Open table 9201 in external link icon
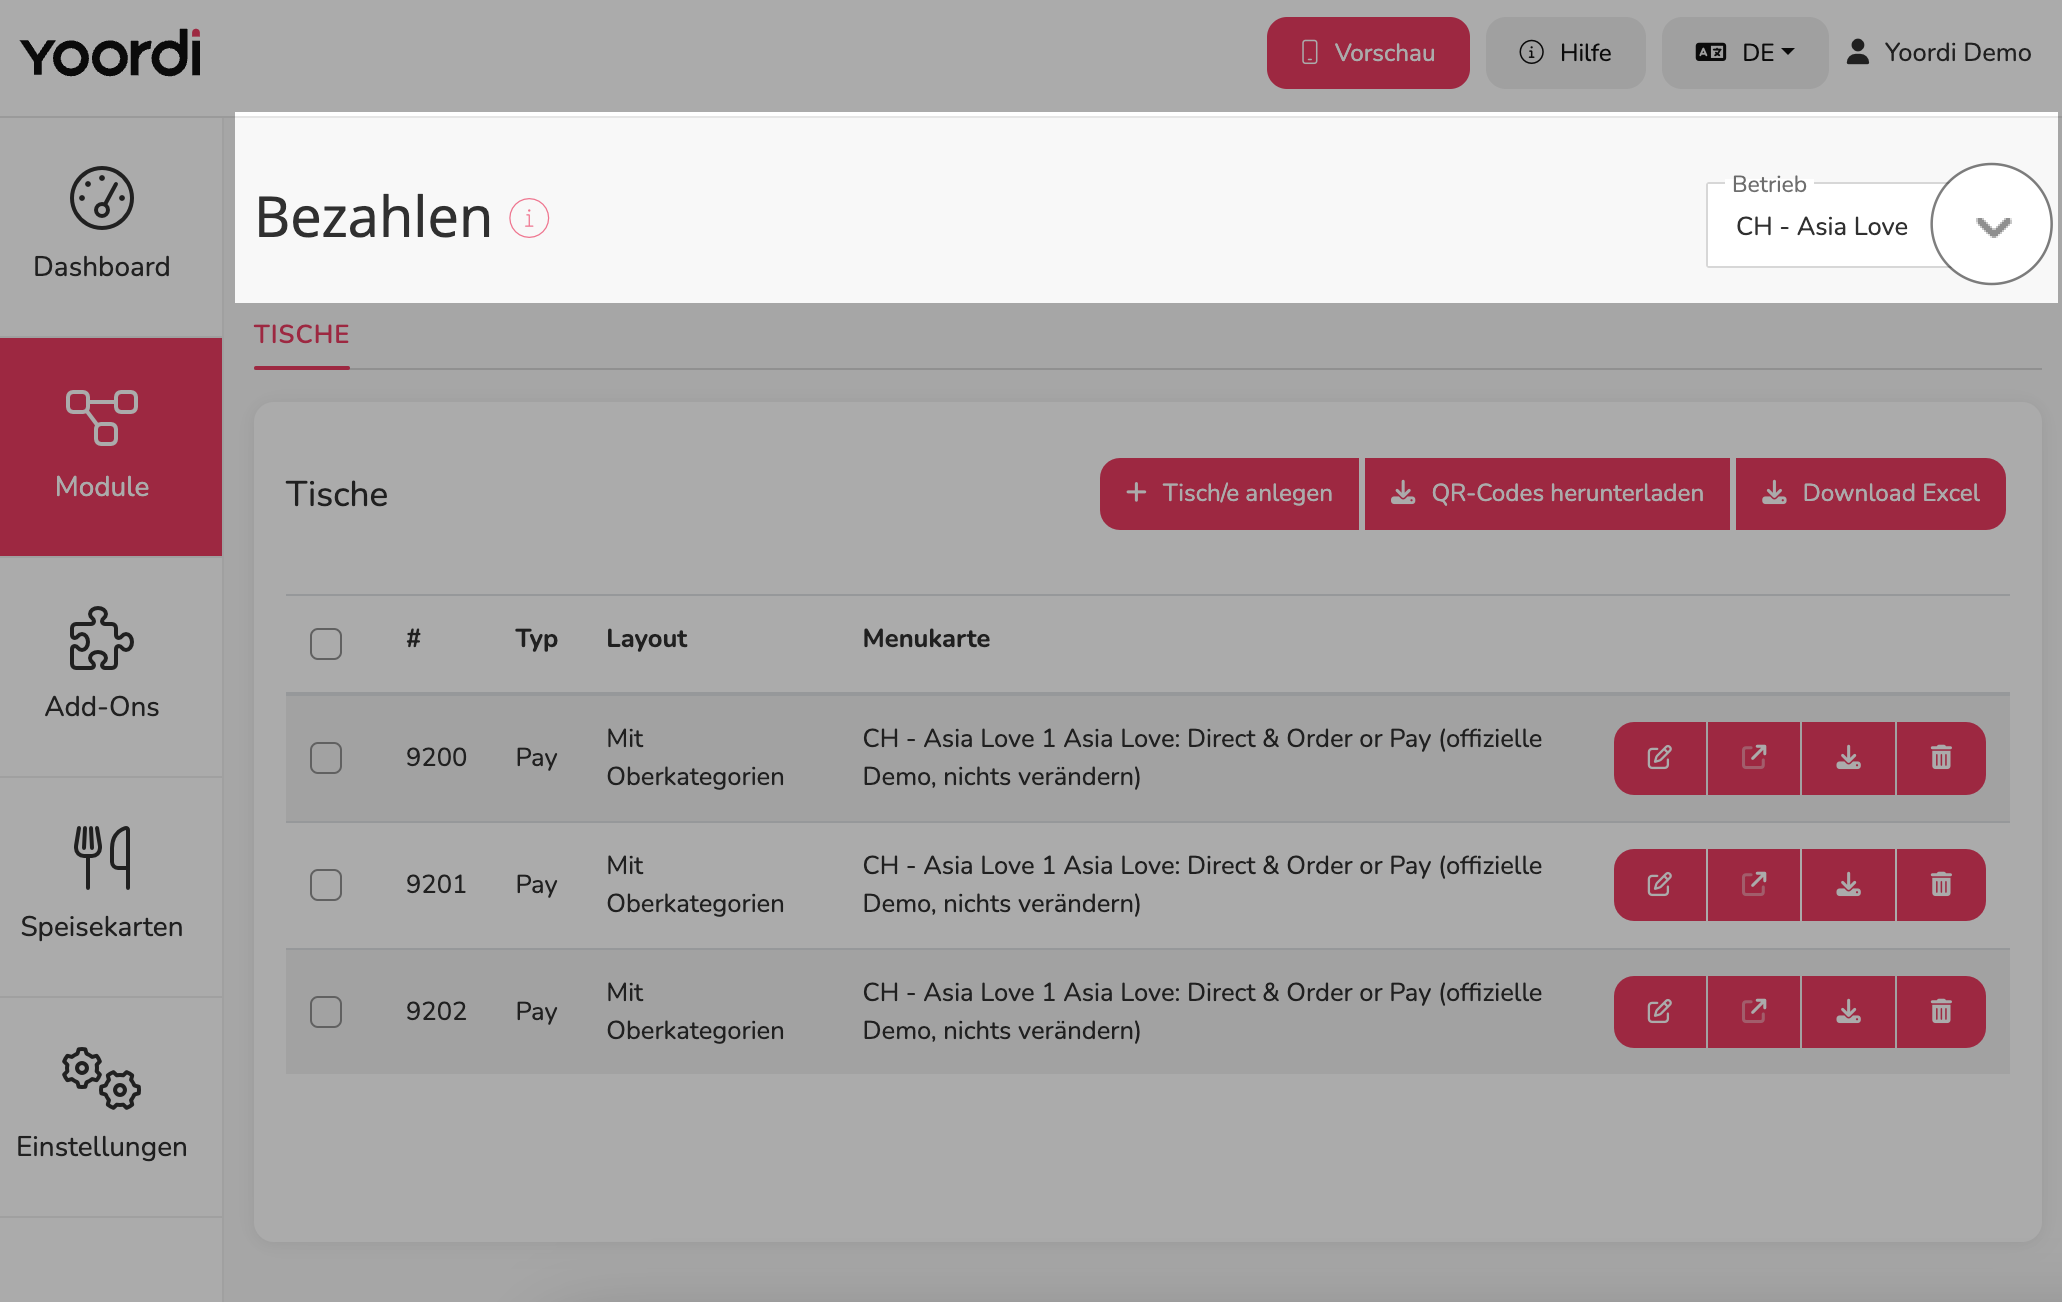The height and width of the screenshot is (1302, 2062). [1754, 885]
